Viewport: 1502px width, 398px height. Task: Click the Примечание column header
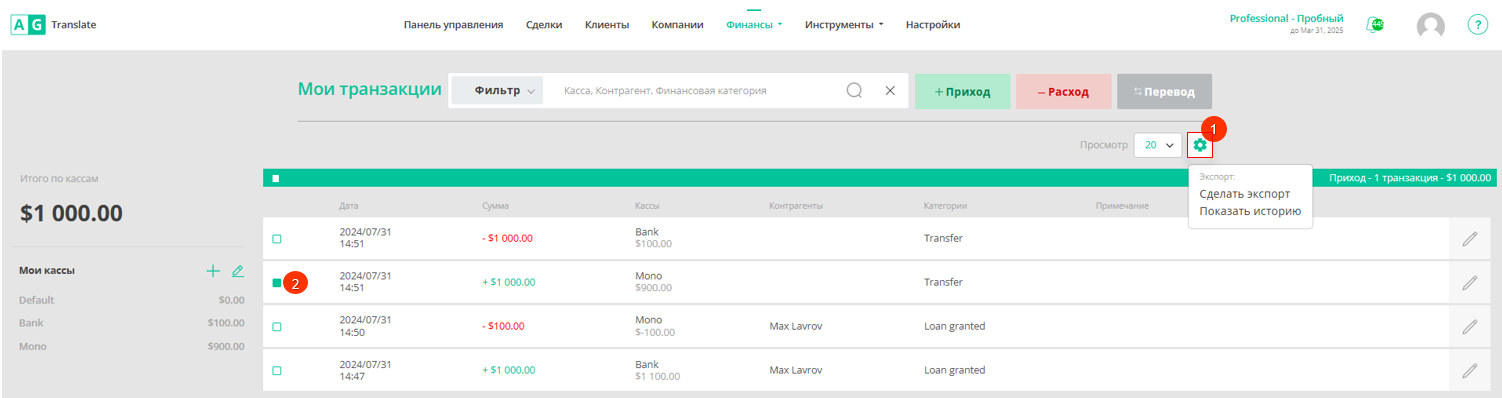[1122, 206]
